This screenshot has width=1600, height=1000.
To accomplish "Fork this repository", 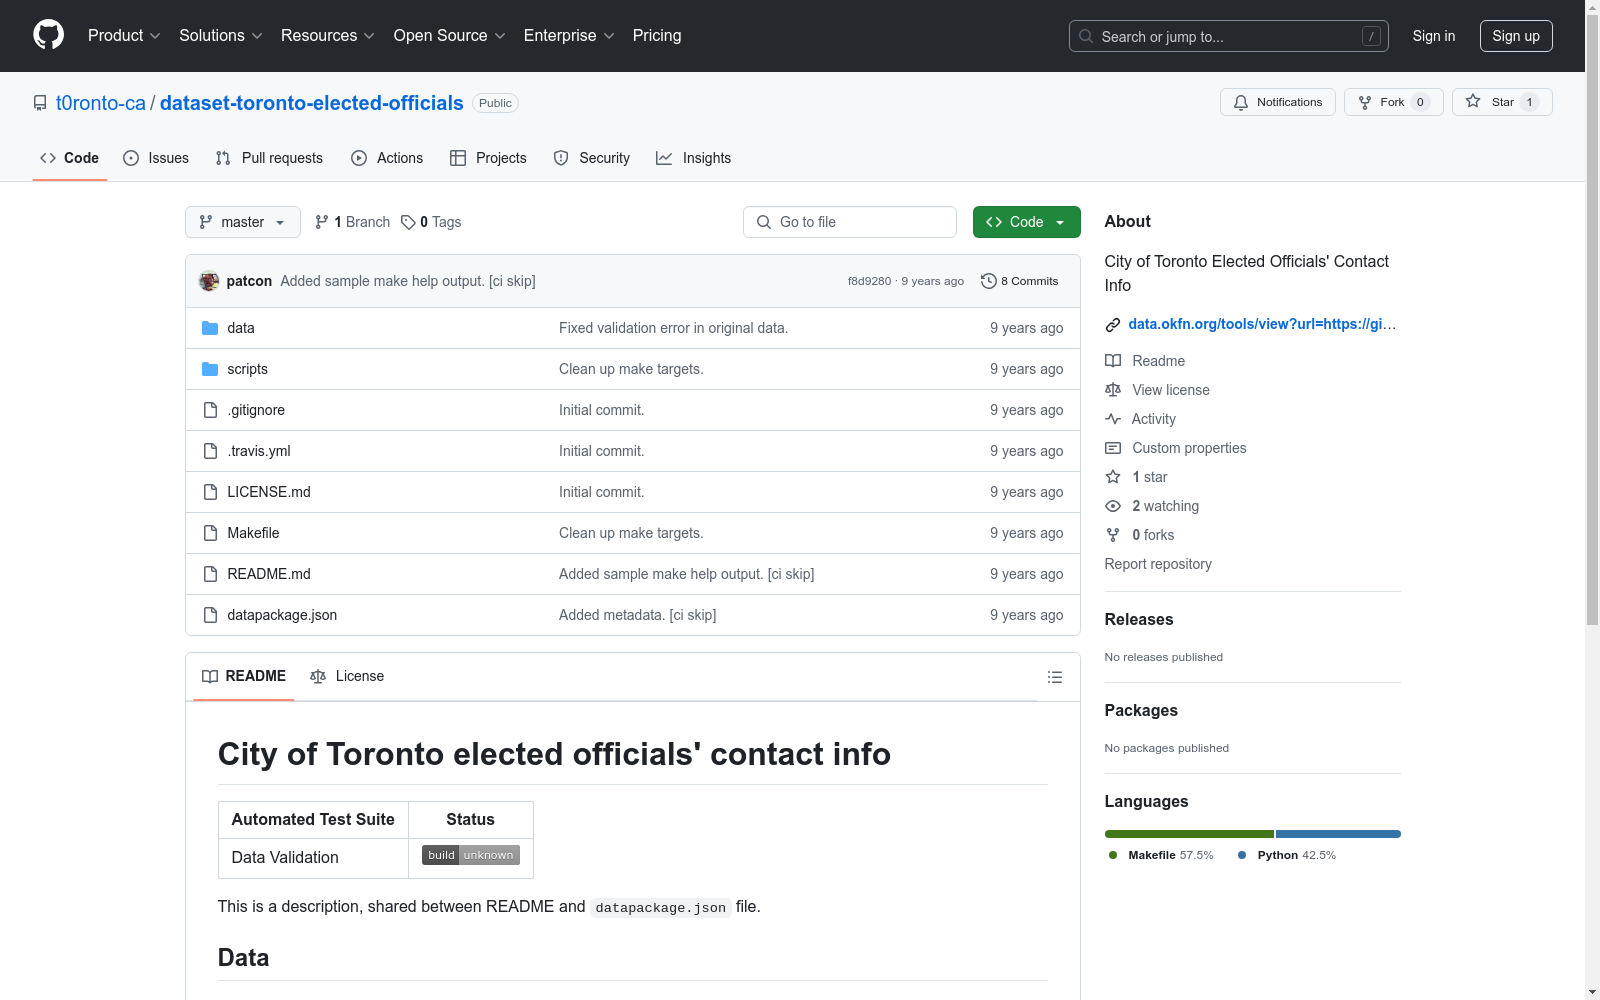I will coord(1394,102).
